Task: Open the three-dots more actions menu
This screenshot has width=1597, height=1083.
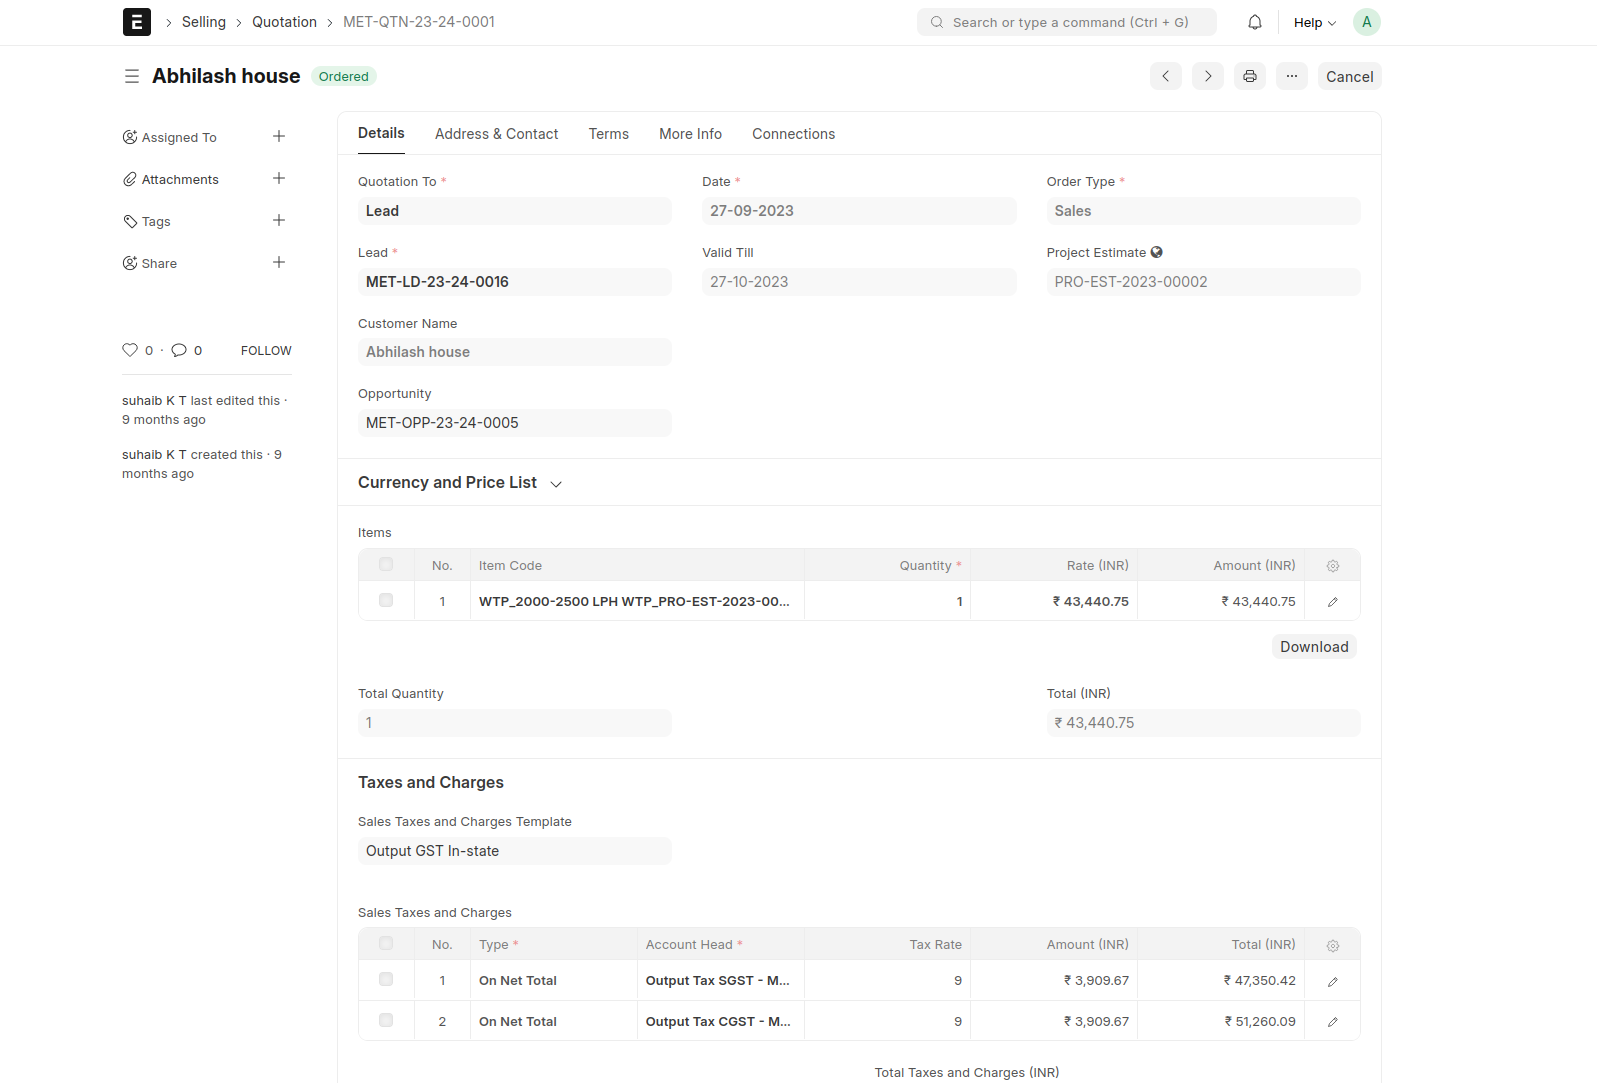Action: tap(1291, 76)
